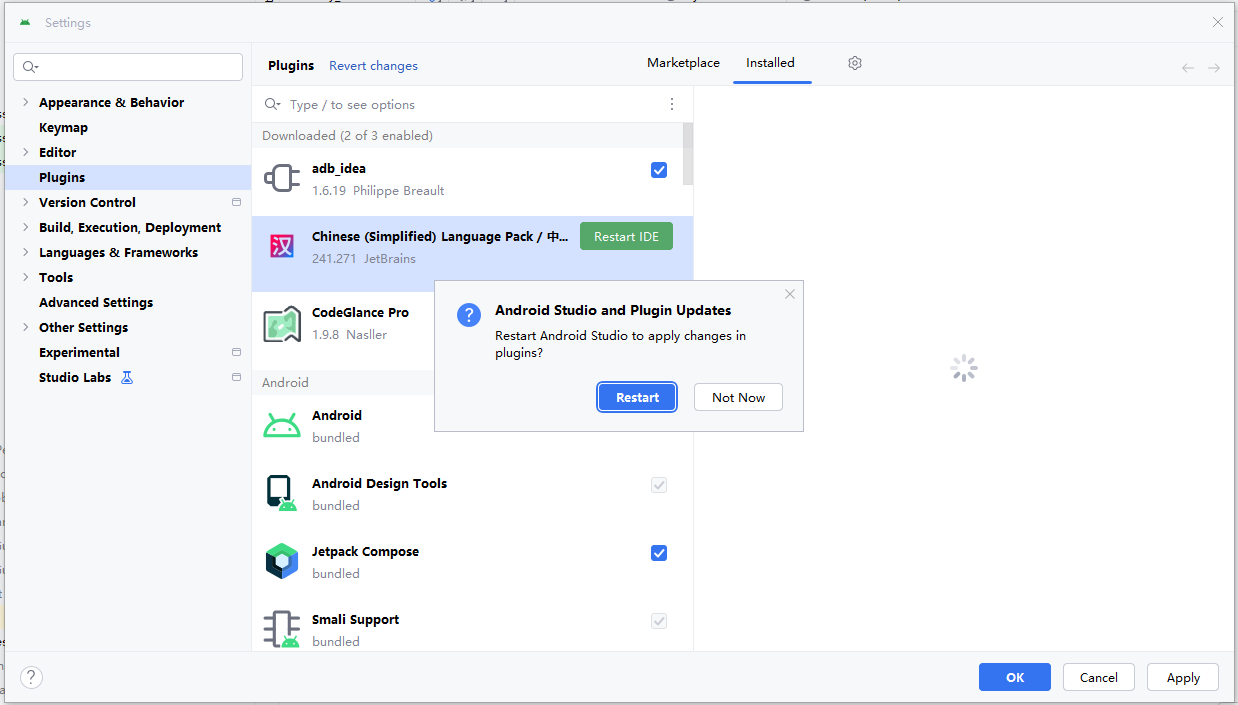Click the Studio Labs project-level settings icon
Image resolution: width=1238 pixels, height=705 pixels.
pos(237,377)
